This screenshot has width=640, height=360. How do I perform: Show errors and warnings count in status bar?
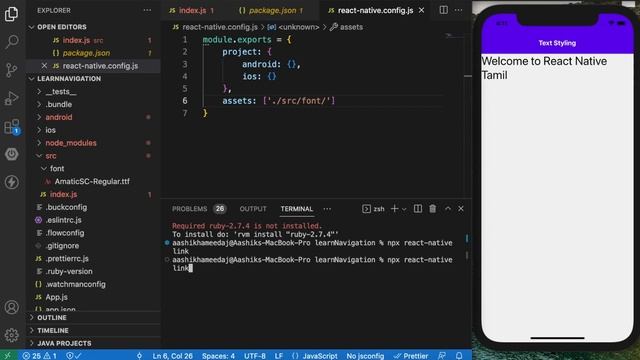pos(39,356)
